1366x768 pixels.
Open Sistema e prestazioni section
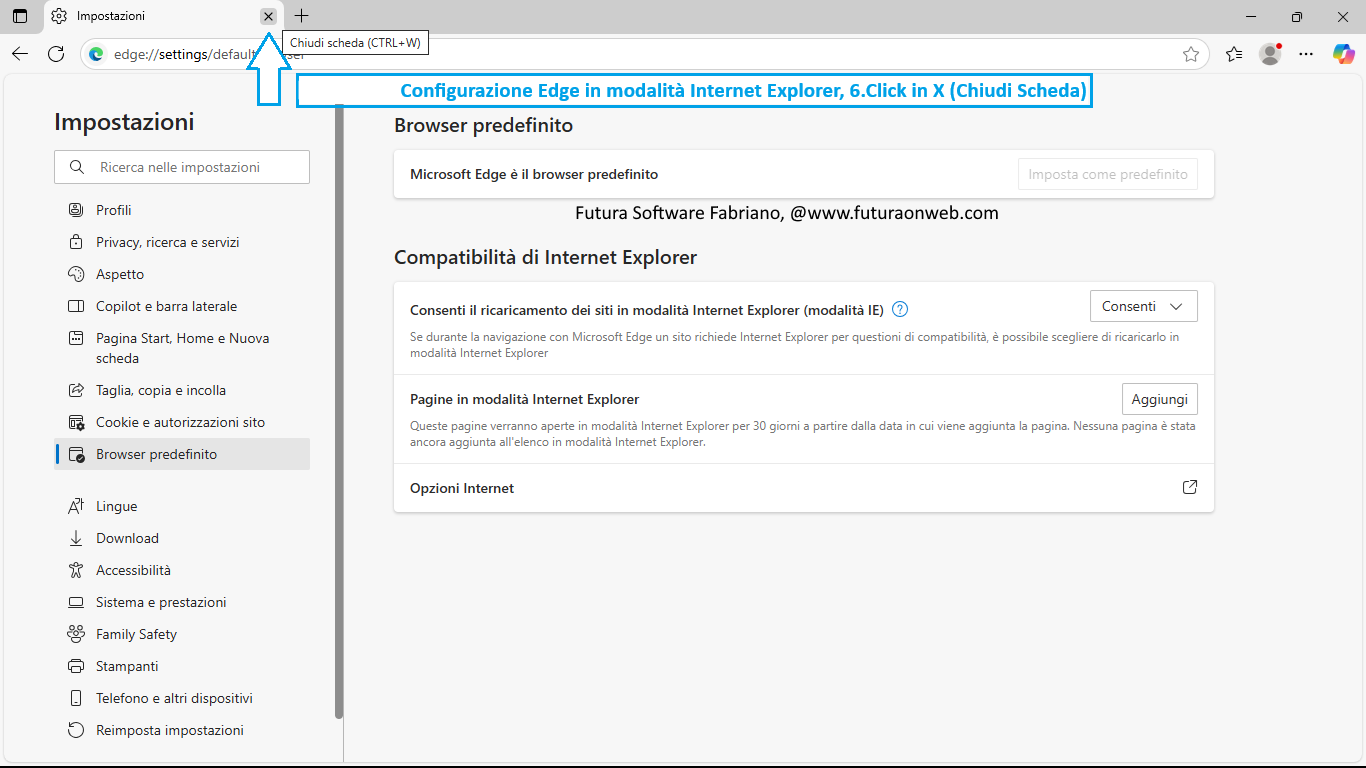tap(182, 602)
